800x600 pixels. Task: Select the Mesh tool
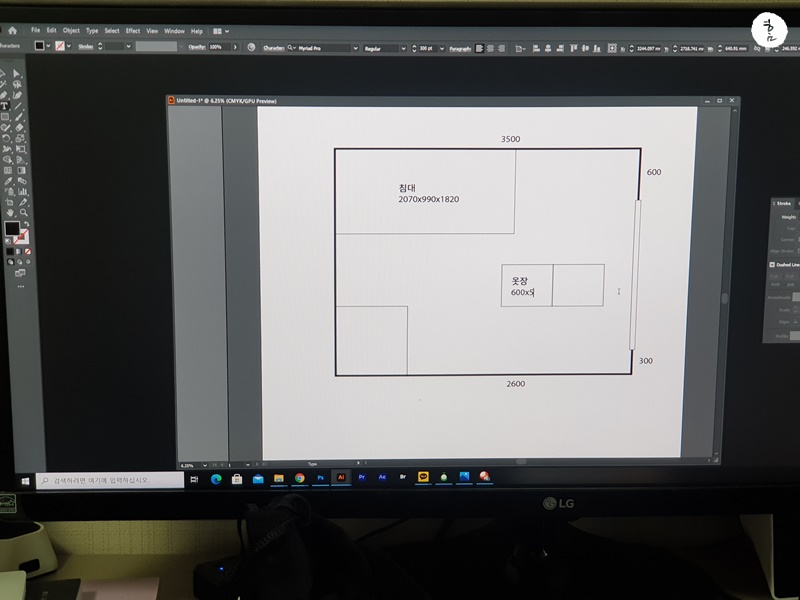pos(8,170)
